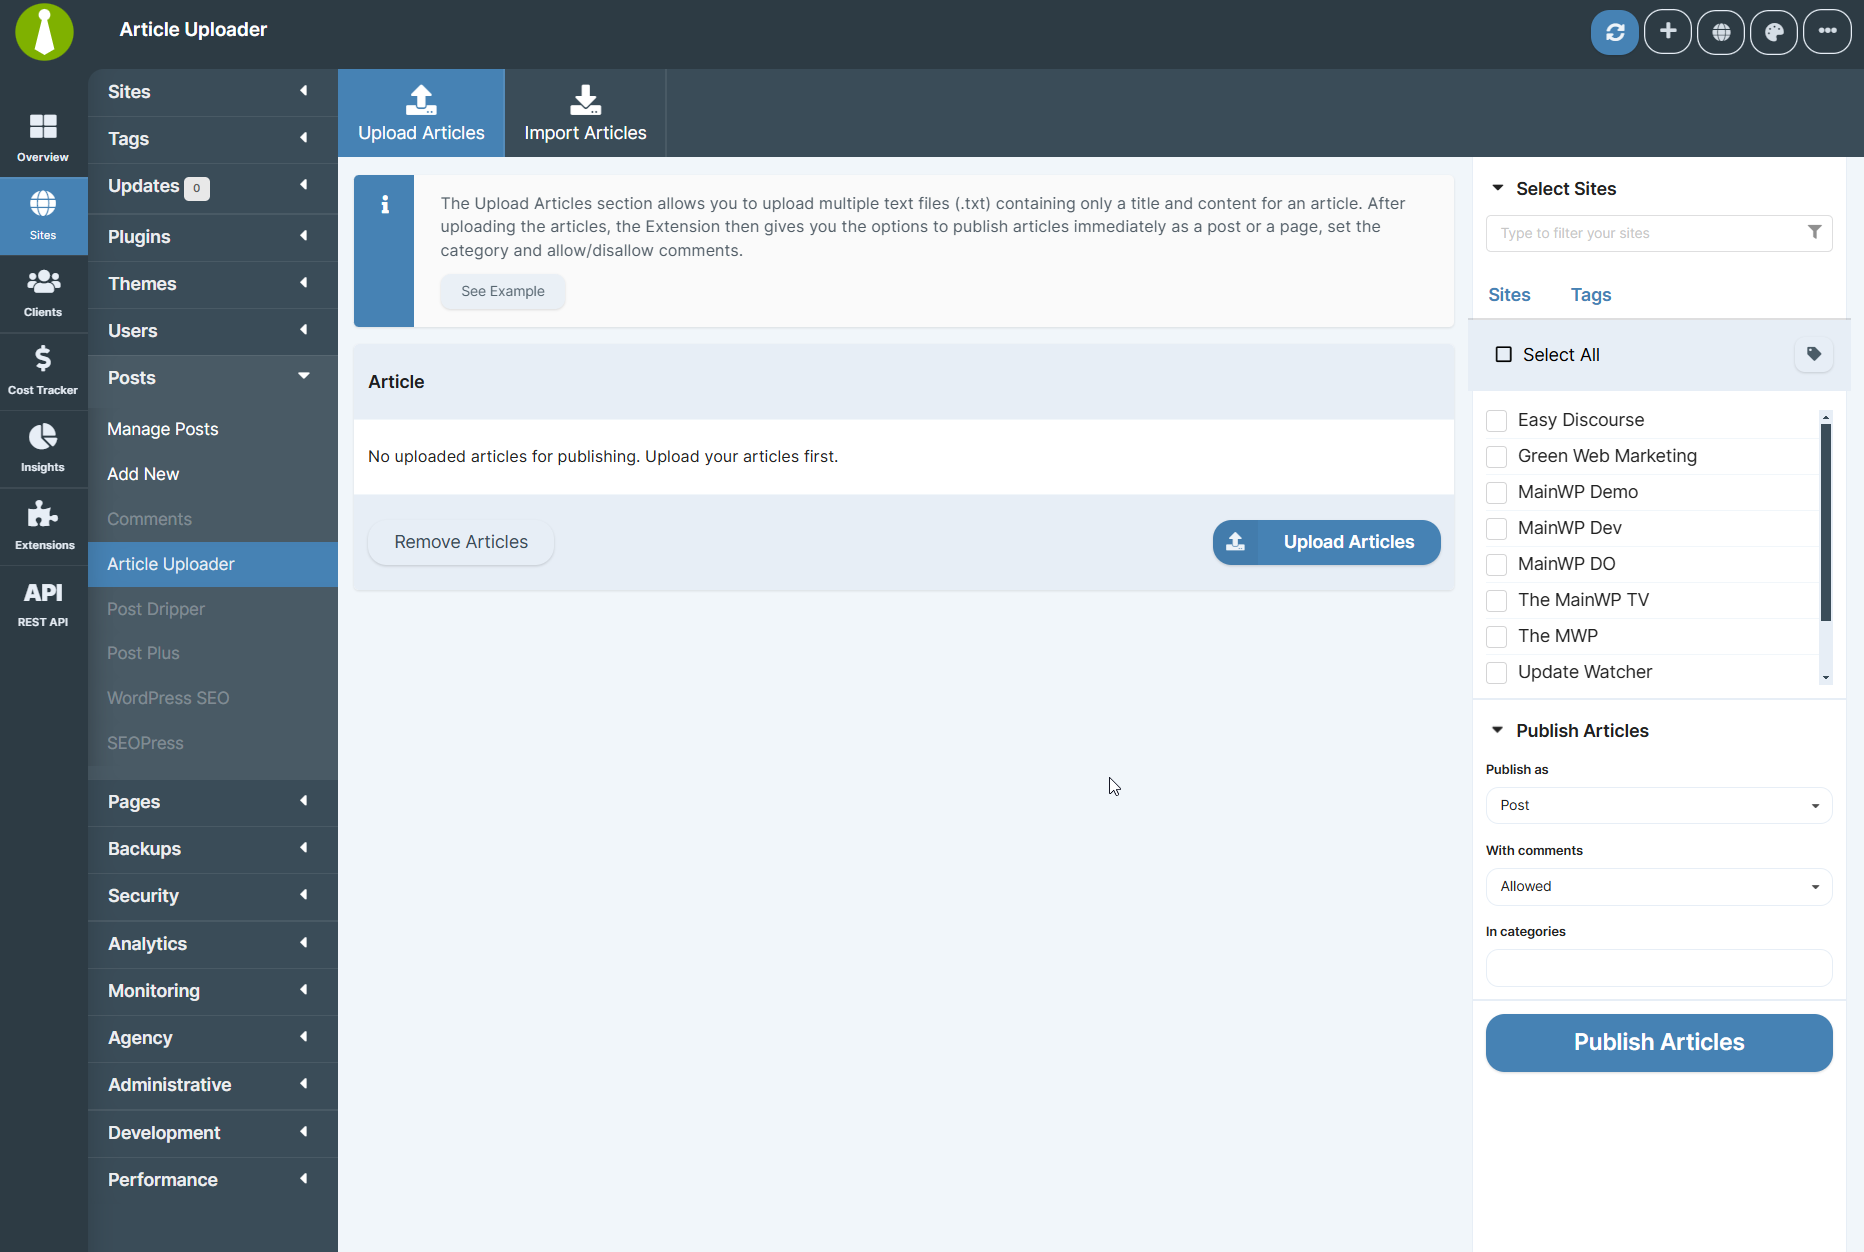Viewport: 1864px width, 1252px height.
Task: Click the ellipsis options icon
Action: coord(1826,31)
